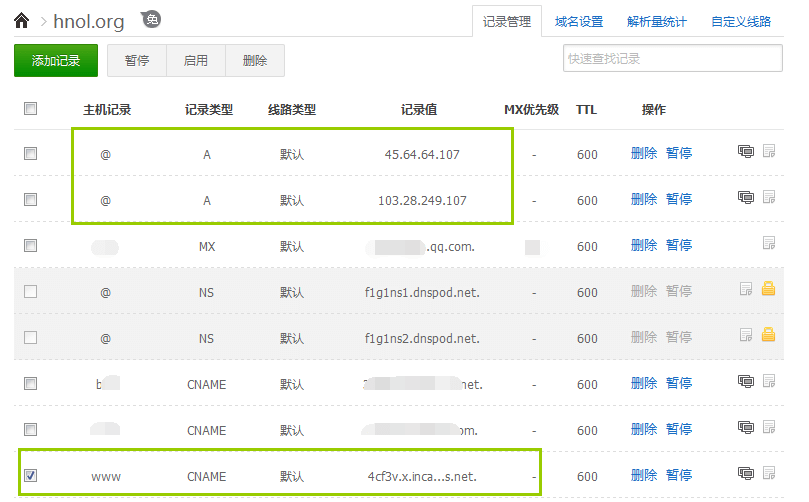The width and height of the screenshot is (809, 502).
Task: Open monitor icon for the first CNAME record
Action: pyautogui.click(x=746, y=381)
